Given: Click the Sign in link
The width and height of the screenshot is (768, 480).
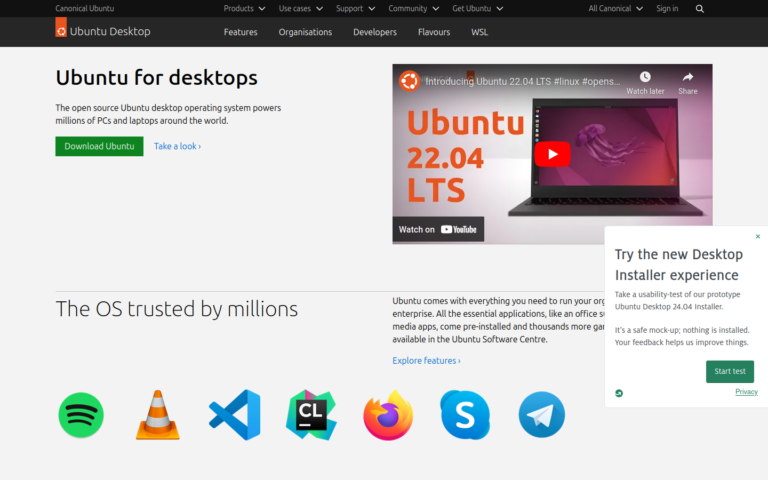Looking at the screenshot, I should click(x=667, y=8).
